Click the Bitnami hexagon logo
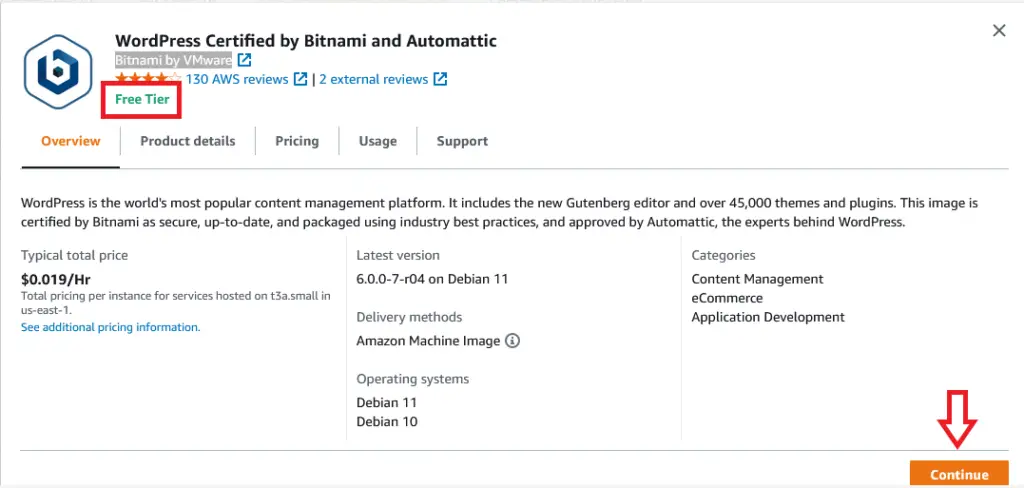The height and width of the screenshot is (488, 1024). tap(59, 71)
